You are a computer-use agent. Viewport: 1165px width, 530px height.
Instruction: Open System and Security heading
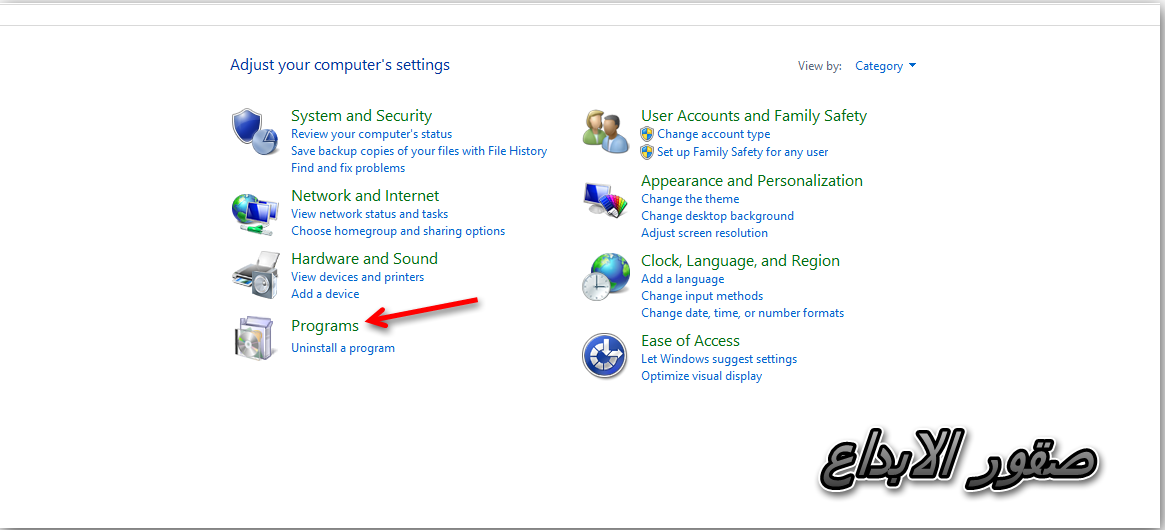coord(361,116)
